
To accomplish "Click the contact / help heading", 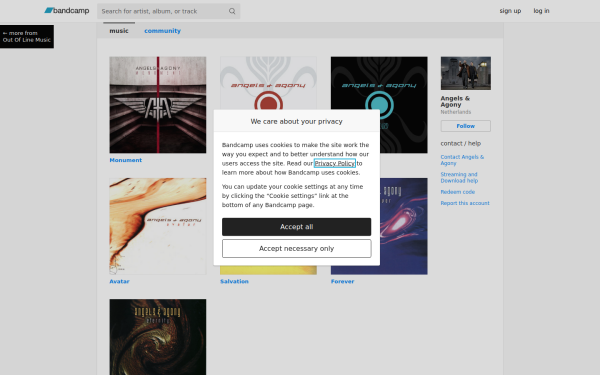I will pyautogui.click(x=461, y=143).
